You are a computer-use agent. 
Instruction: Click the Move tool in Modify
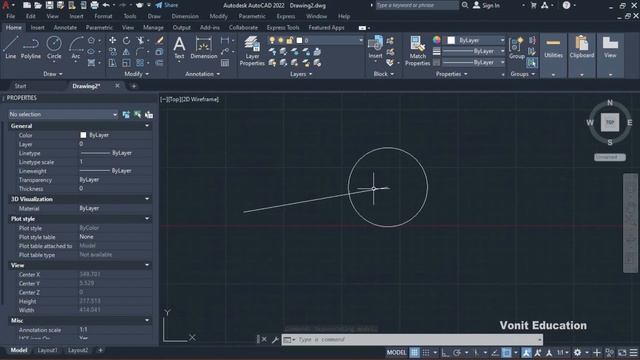click(x=112, y=40)
